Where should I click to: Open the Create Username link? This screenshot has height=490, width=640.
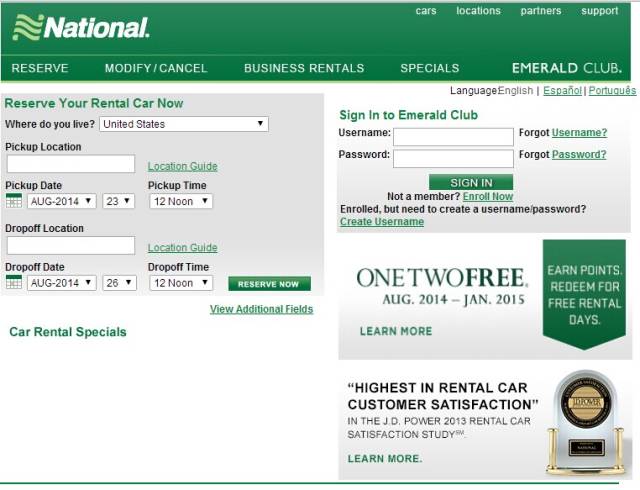[382, 222]
